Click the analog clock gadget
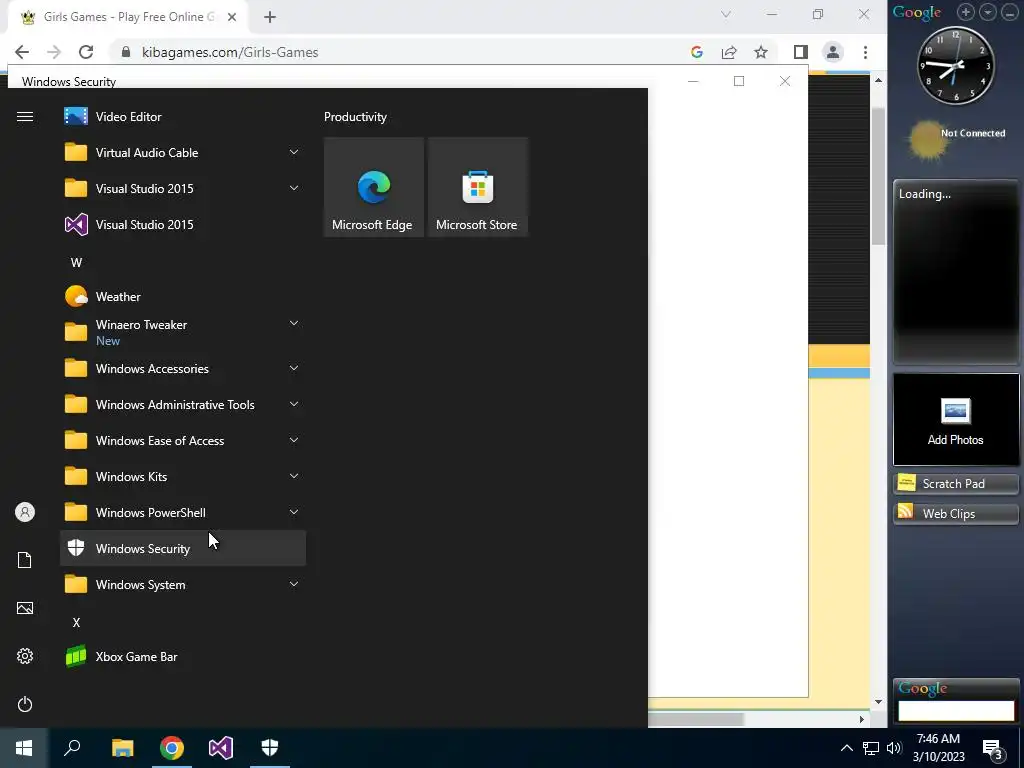This screenshot has width=1024, height=768. (956, 65)
